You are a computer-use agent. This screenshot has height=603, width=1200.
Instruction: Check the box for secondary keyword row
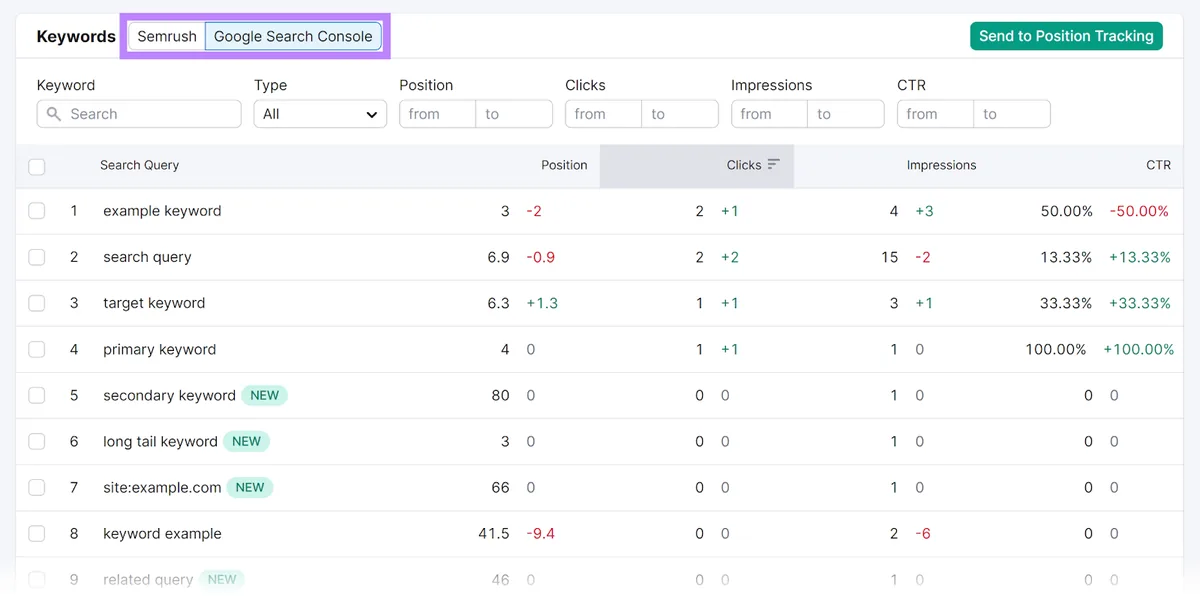click(37, 395)
